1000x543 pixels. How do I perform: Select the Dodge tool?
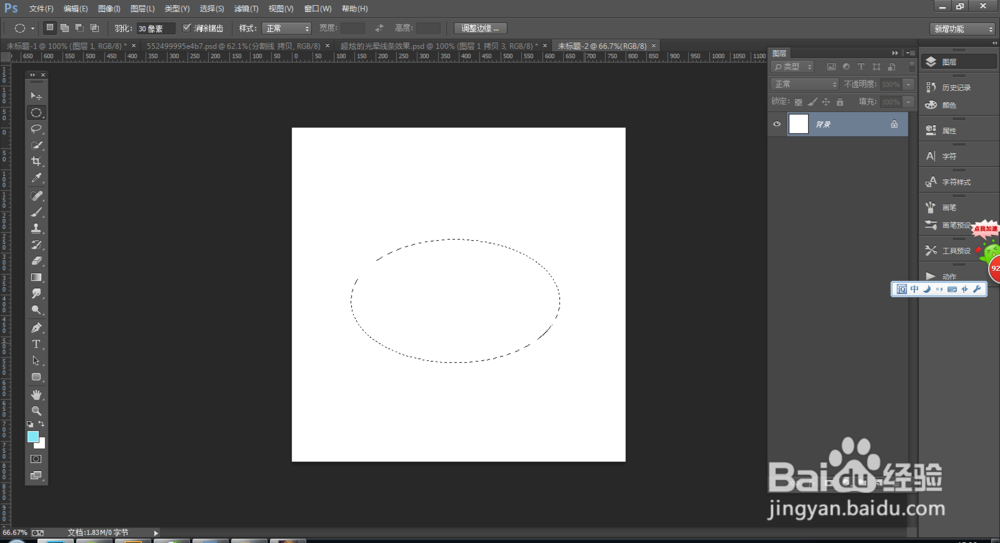[36, 310]
